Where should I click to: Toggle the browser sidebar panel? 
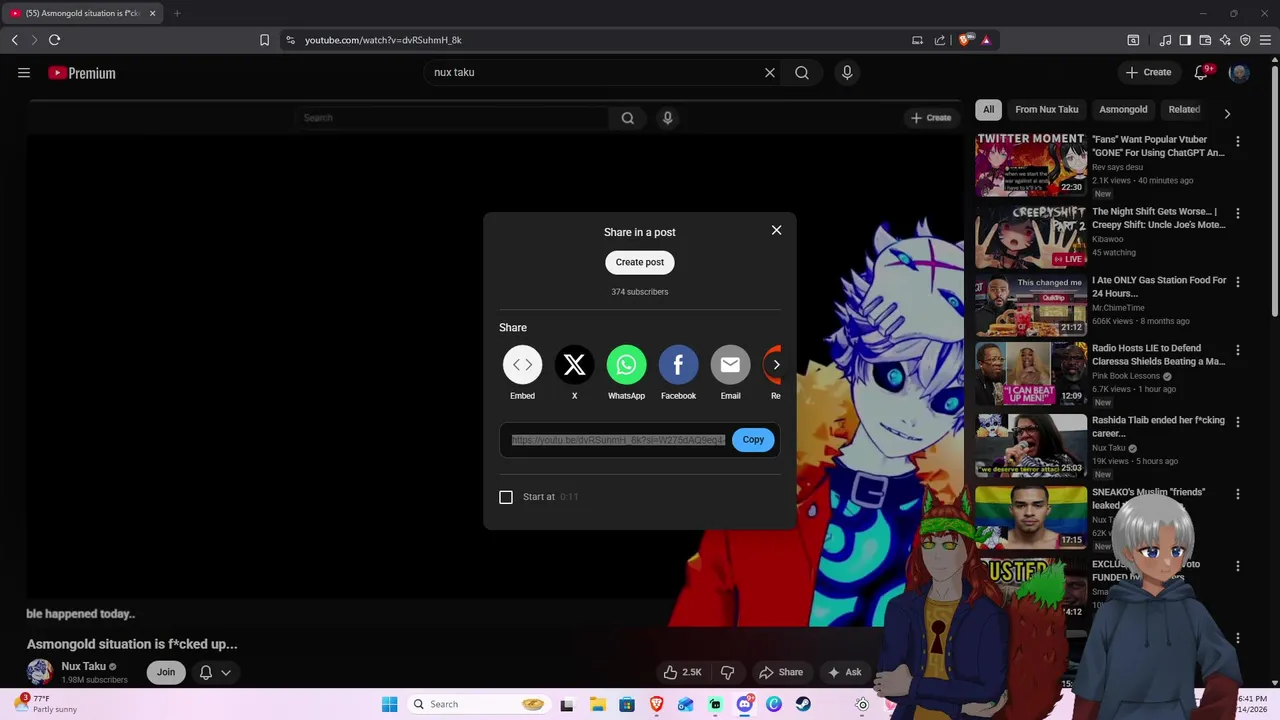(1185, 40)
